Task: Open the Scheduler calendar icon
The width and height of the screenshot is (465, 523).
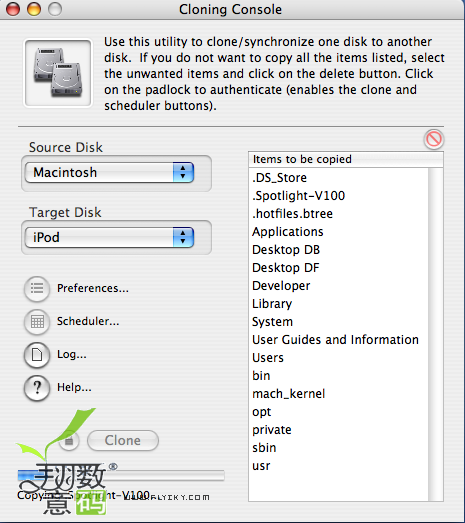Action: [x=37, y=322]
